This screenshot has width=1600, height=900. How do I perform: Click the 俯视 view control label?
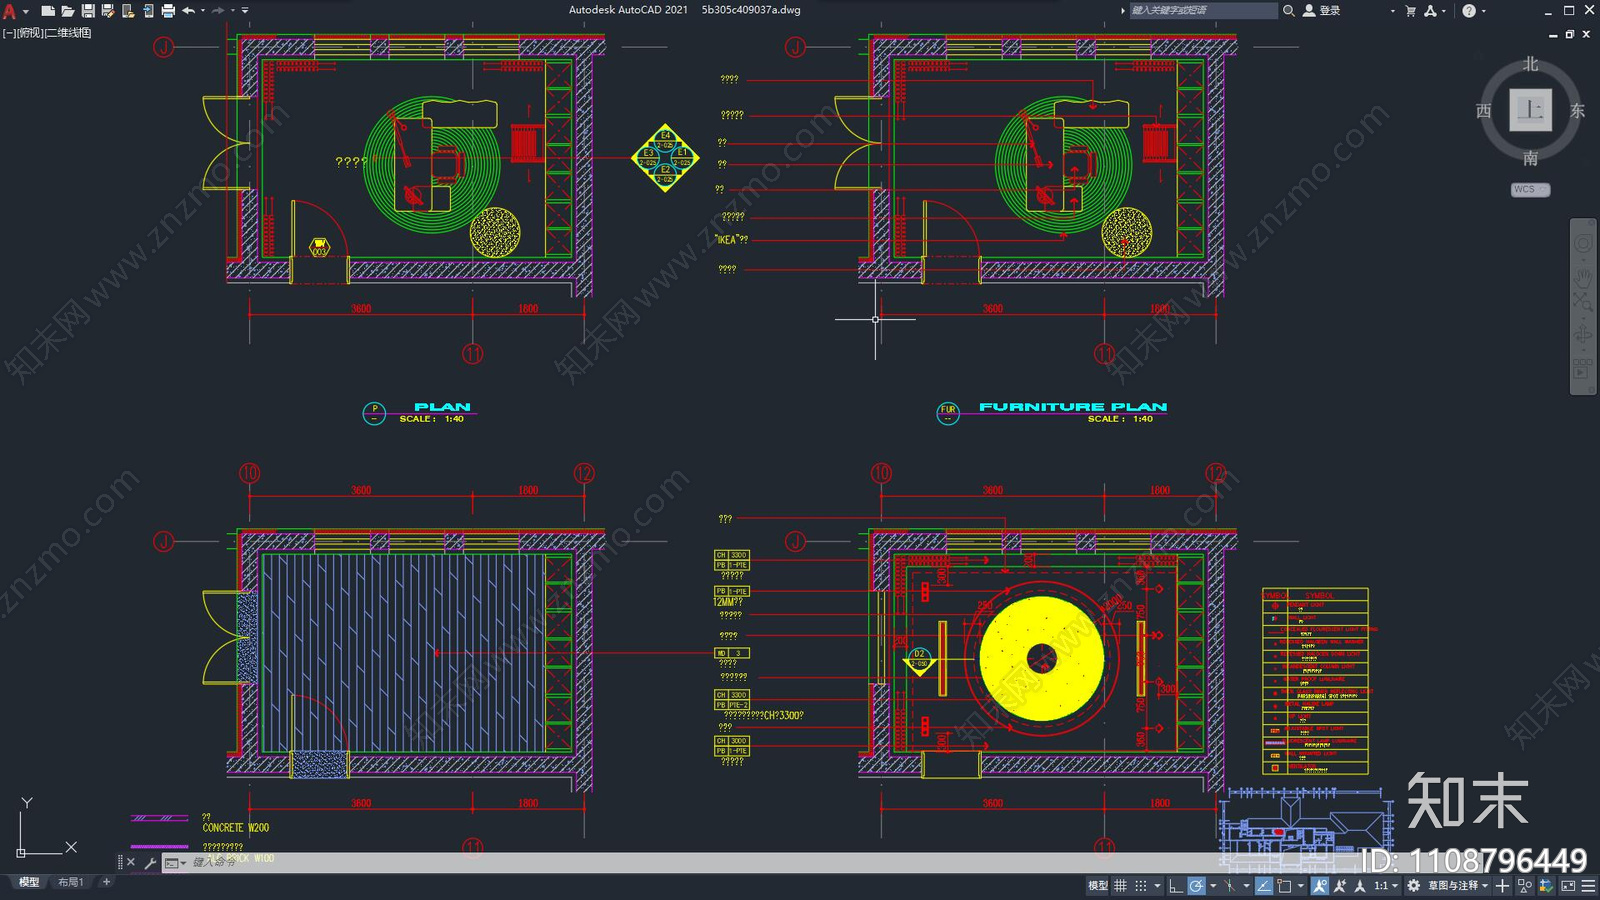pos(30,33)
